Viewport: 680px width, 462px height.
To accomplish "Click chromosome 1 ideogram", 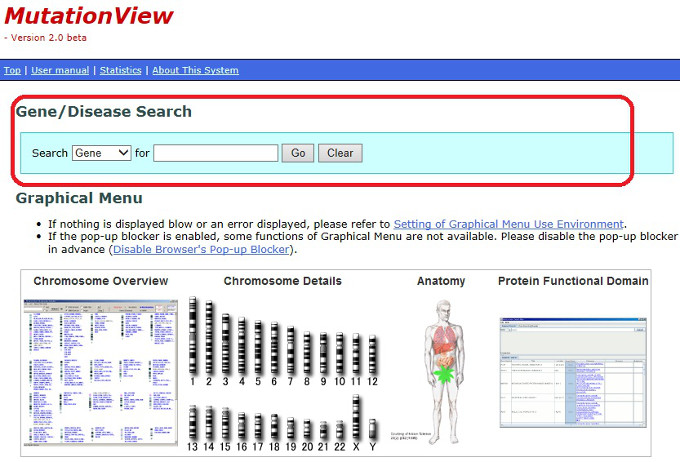I will pos(192,335).
